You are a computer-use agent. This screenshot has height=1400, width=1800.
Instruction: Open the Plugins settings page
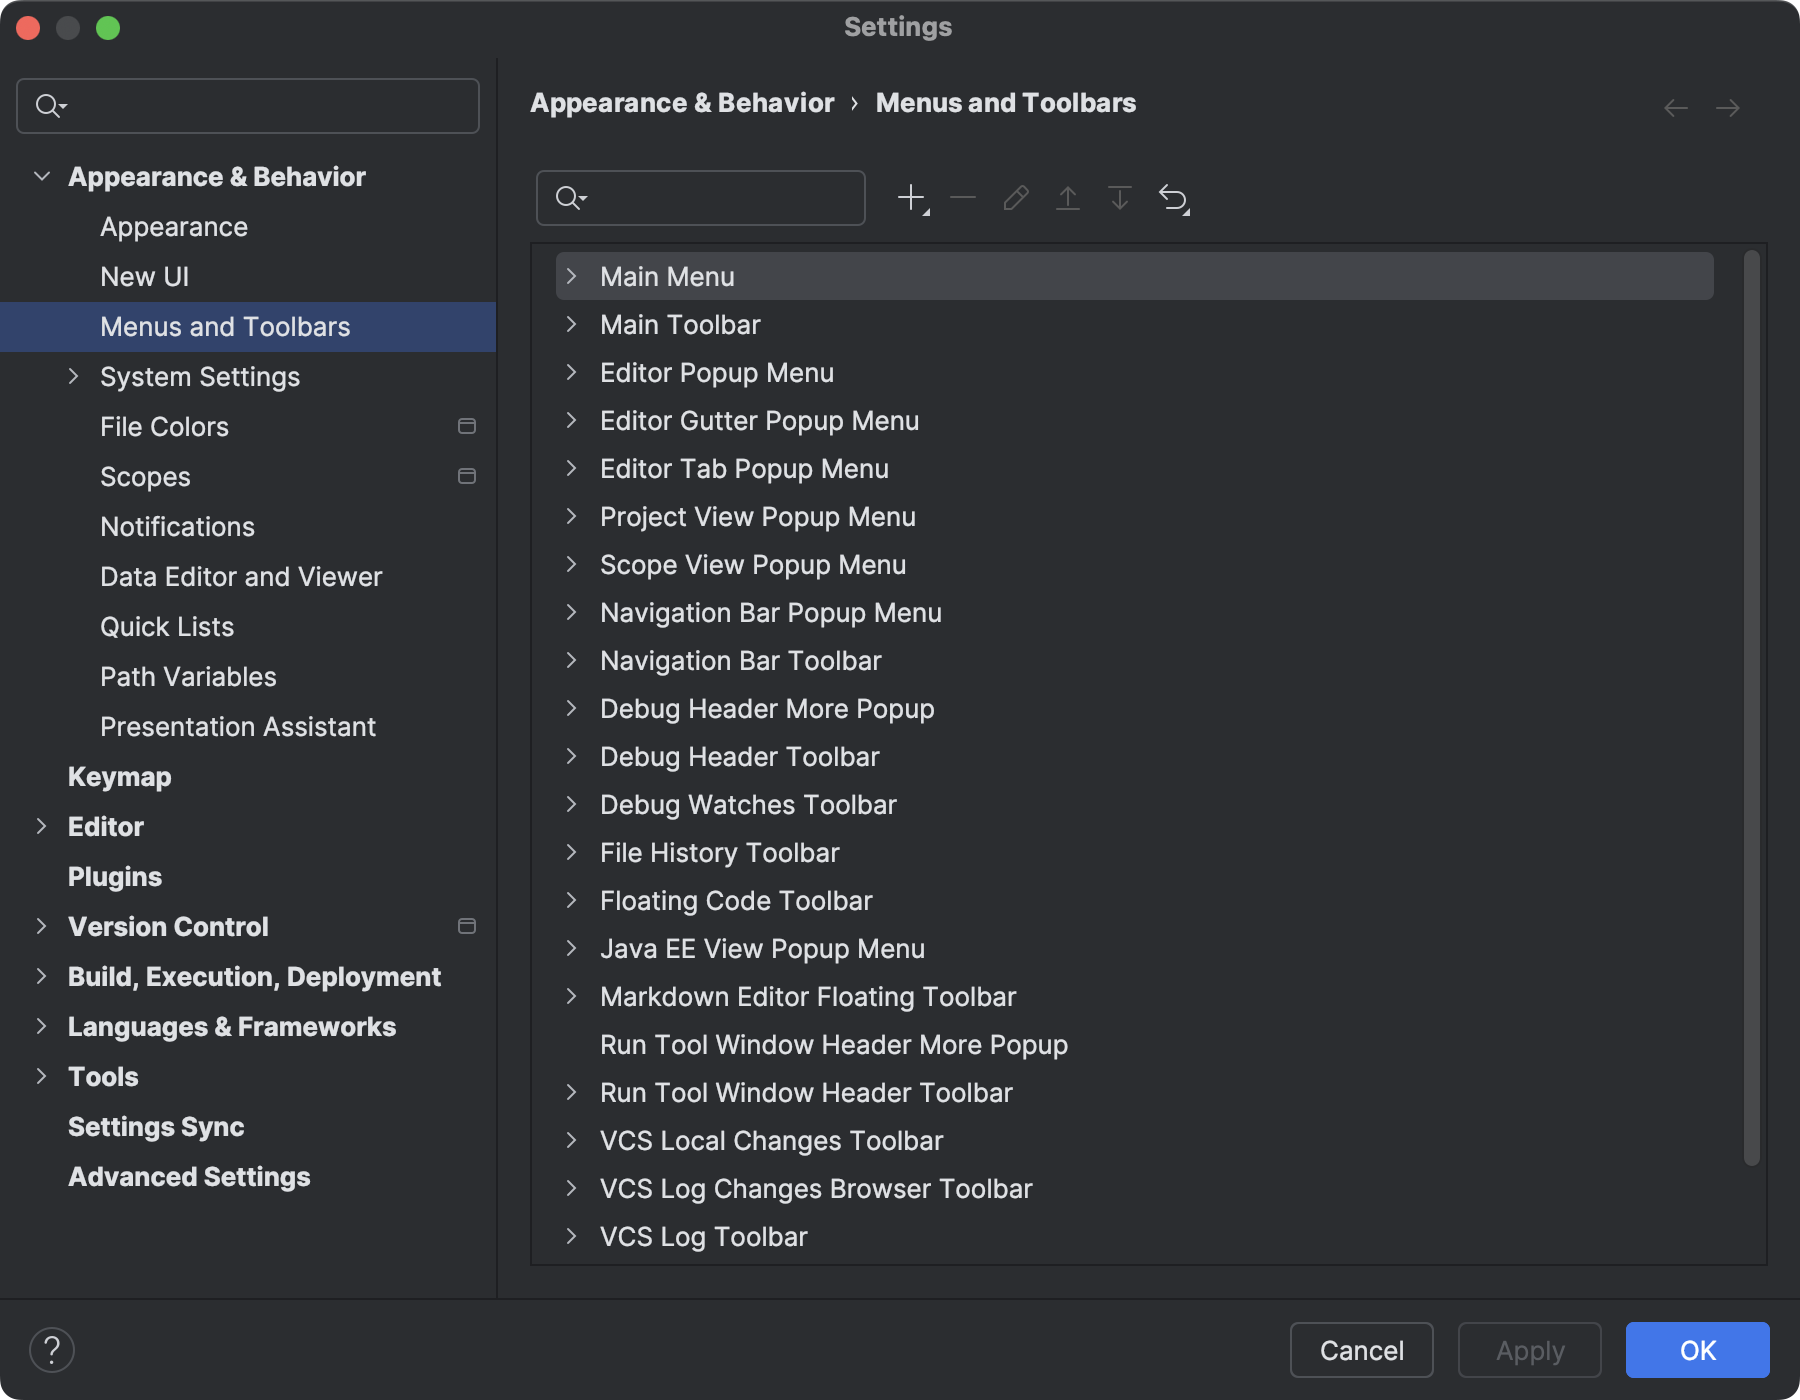tap(115, 876)
